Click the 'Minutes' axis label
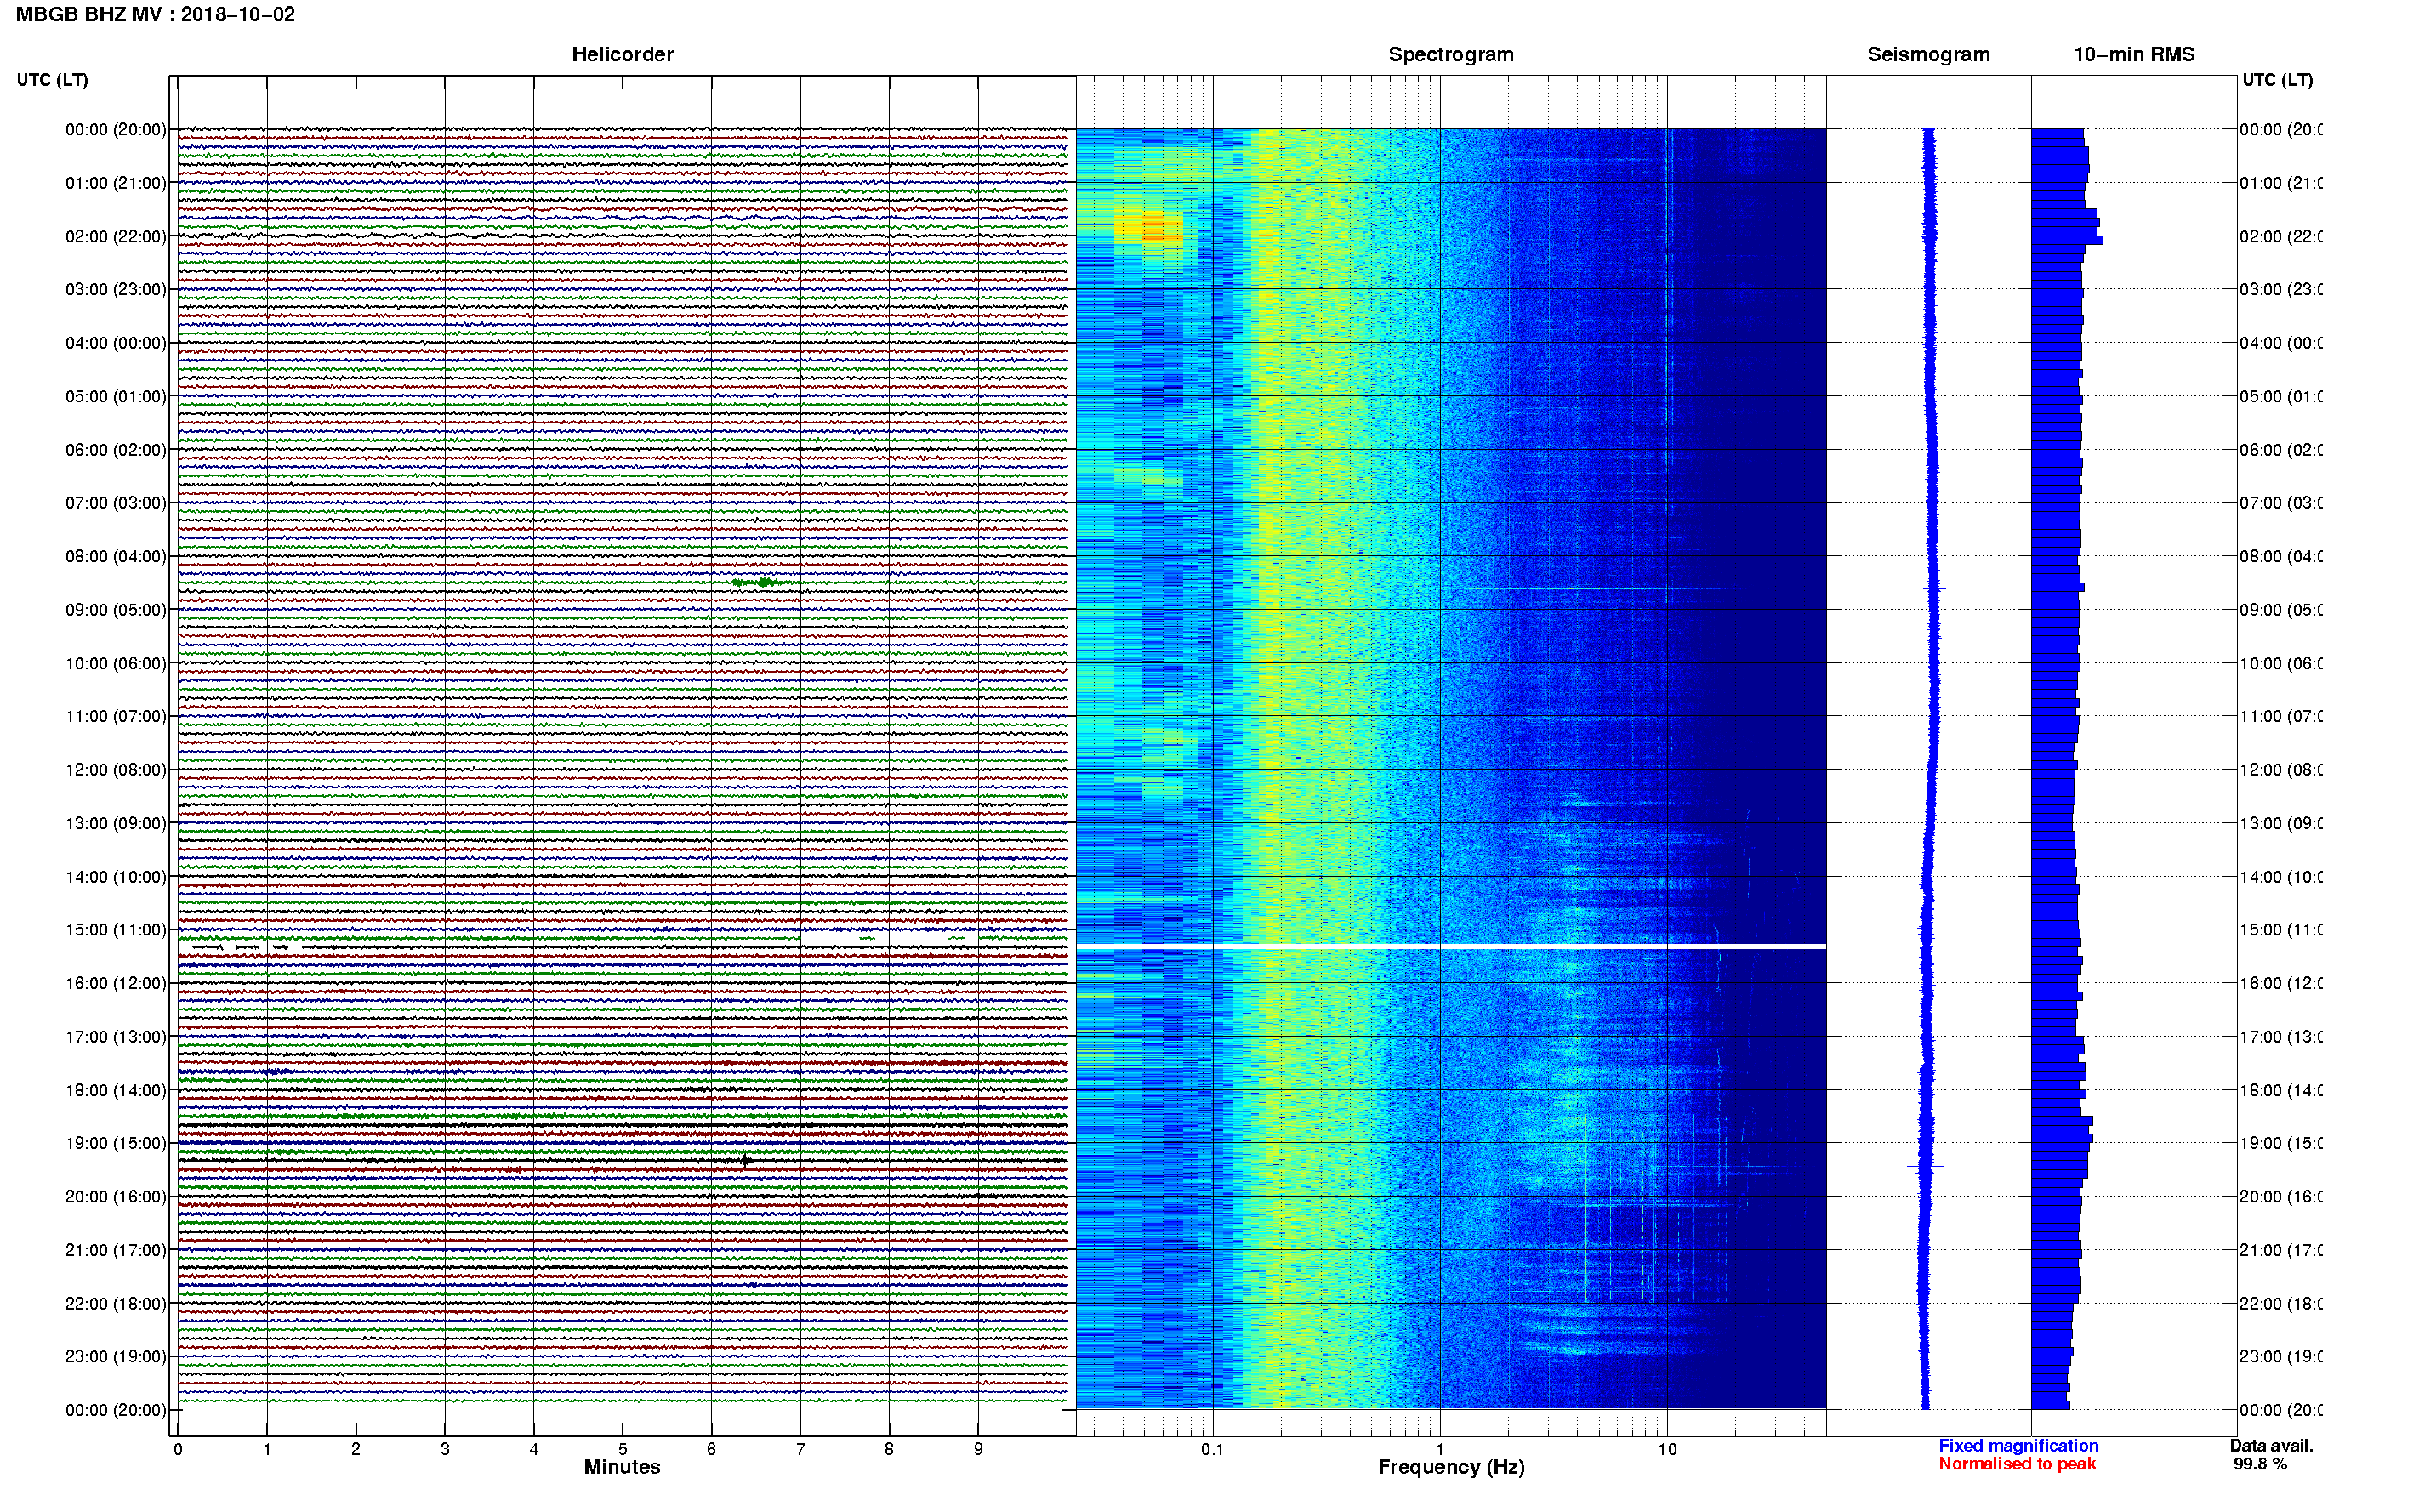The width and height of the screenshot is (2419, 1512). (622, 1467)
